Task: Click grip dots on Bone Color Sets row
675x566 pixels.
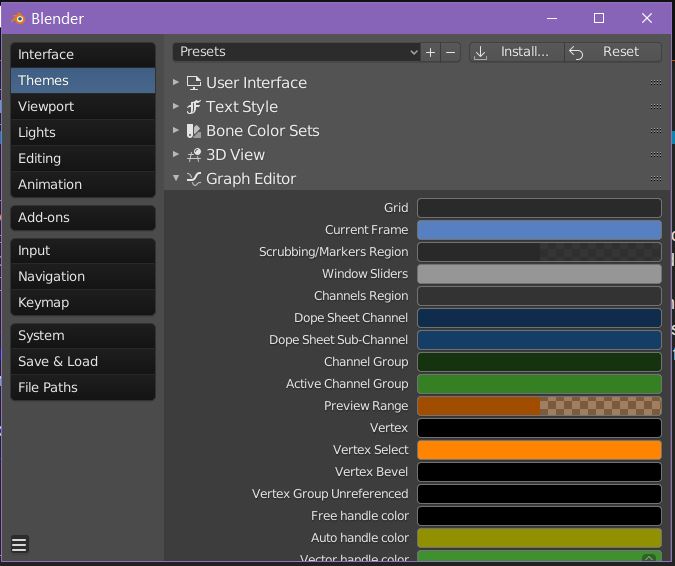Action: pos(656,131)
